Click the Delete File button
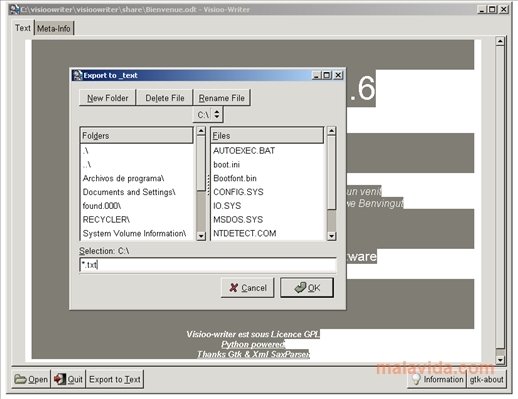This screenshot has height=399, width=518. (x=165, y=98)
